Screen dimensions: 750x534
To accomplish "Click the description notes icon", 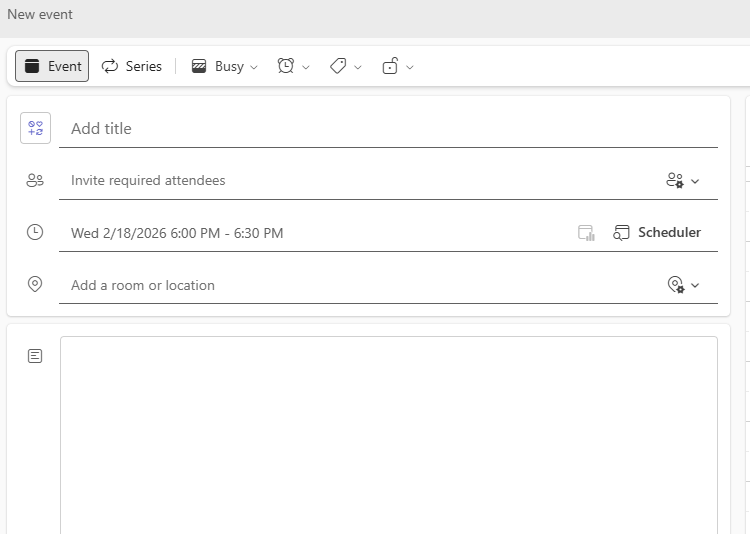I will [x=35, y=356].
